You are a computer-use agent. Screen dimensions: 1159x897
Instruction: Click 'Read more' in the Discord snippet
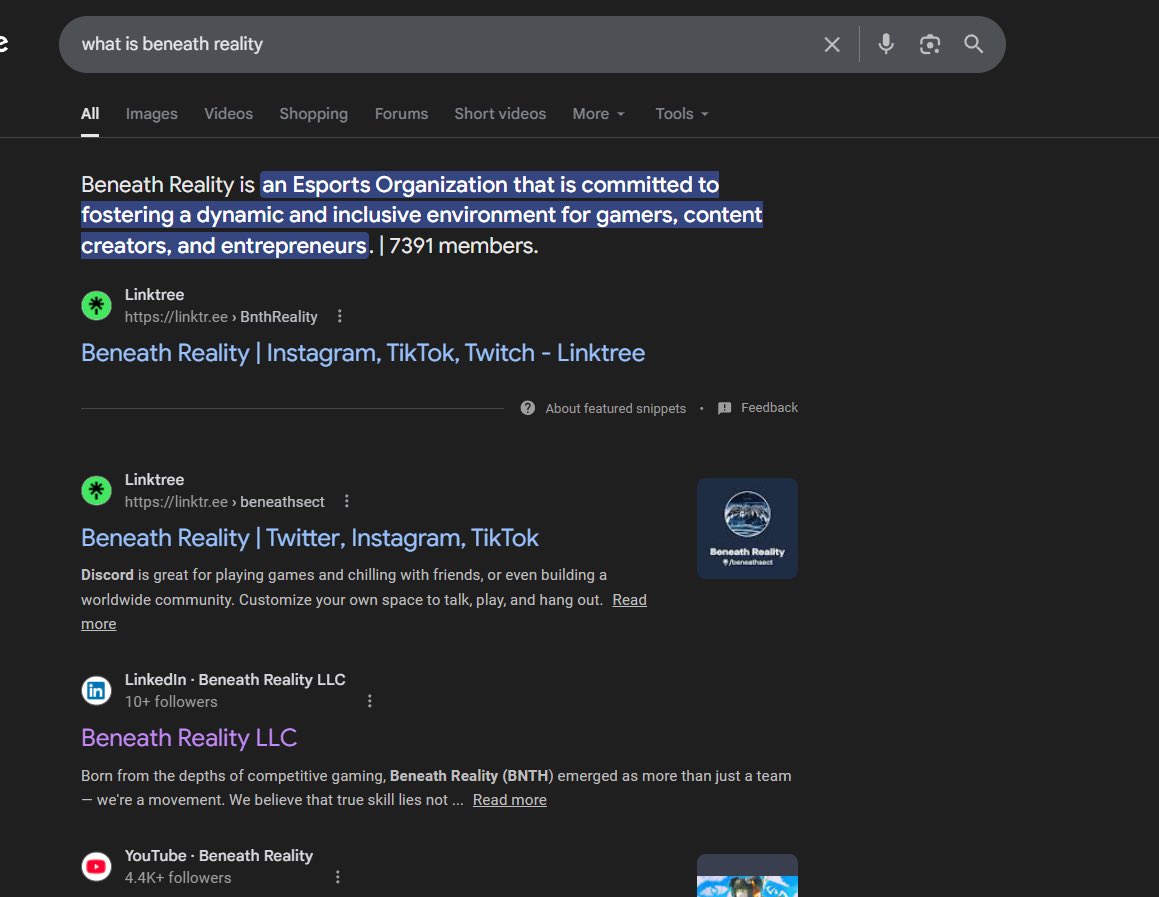(x=629, y=600)
